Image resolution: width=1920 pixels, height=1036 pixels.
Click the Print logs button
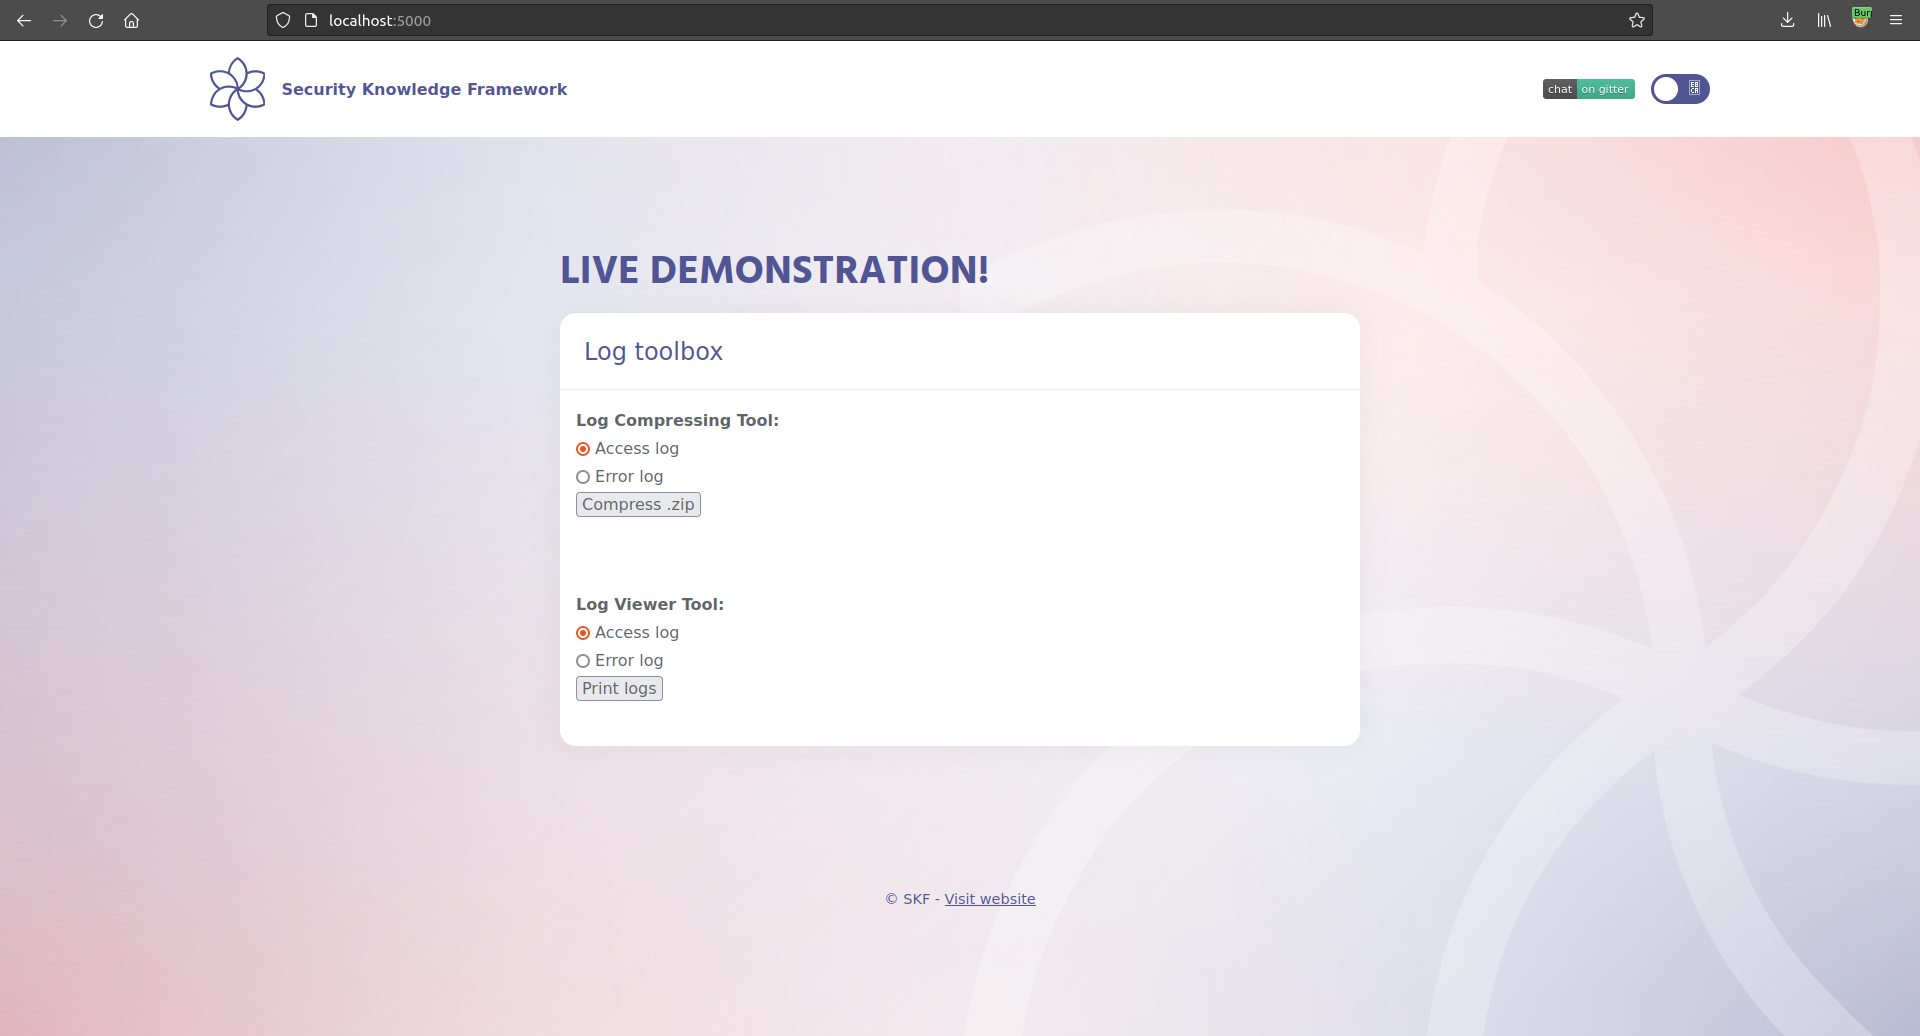(619, 689)
